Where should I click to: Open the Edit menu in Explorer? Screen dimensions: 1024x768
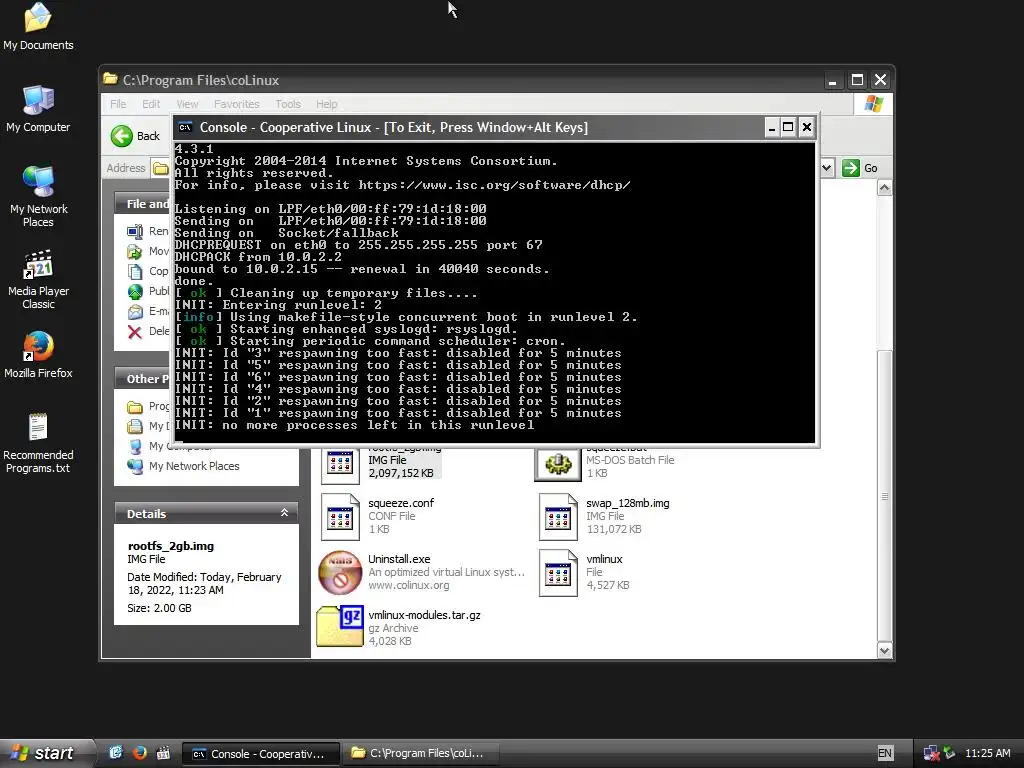151,104
